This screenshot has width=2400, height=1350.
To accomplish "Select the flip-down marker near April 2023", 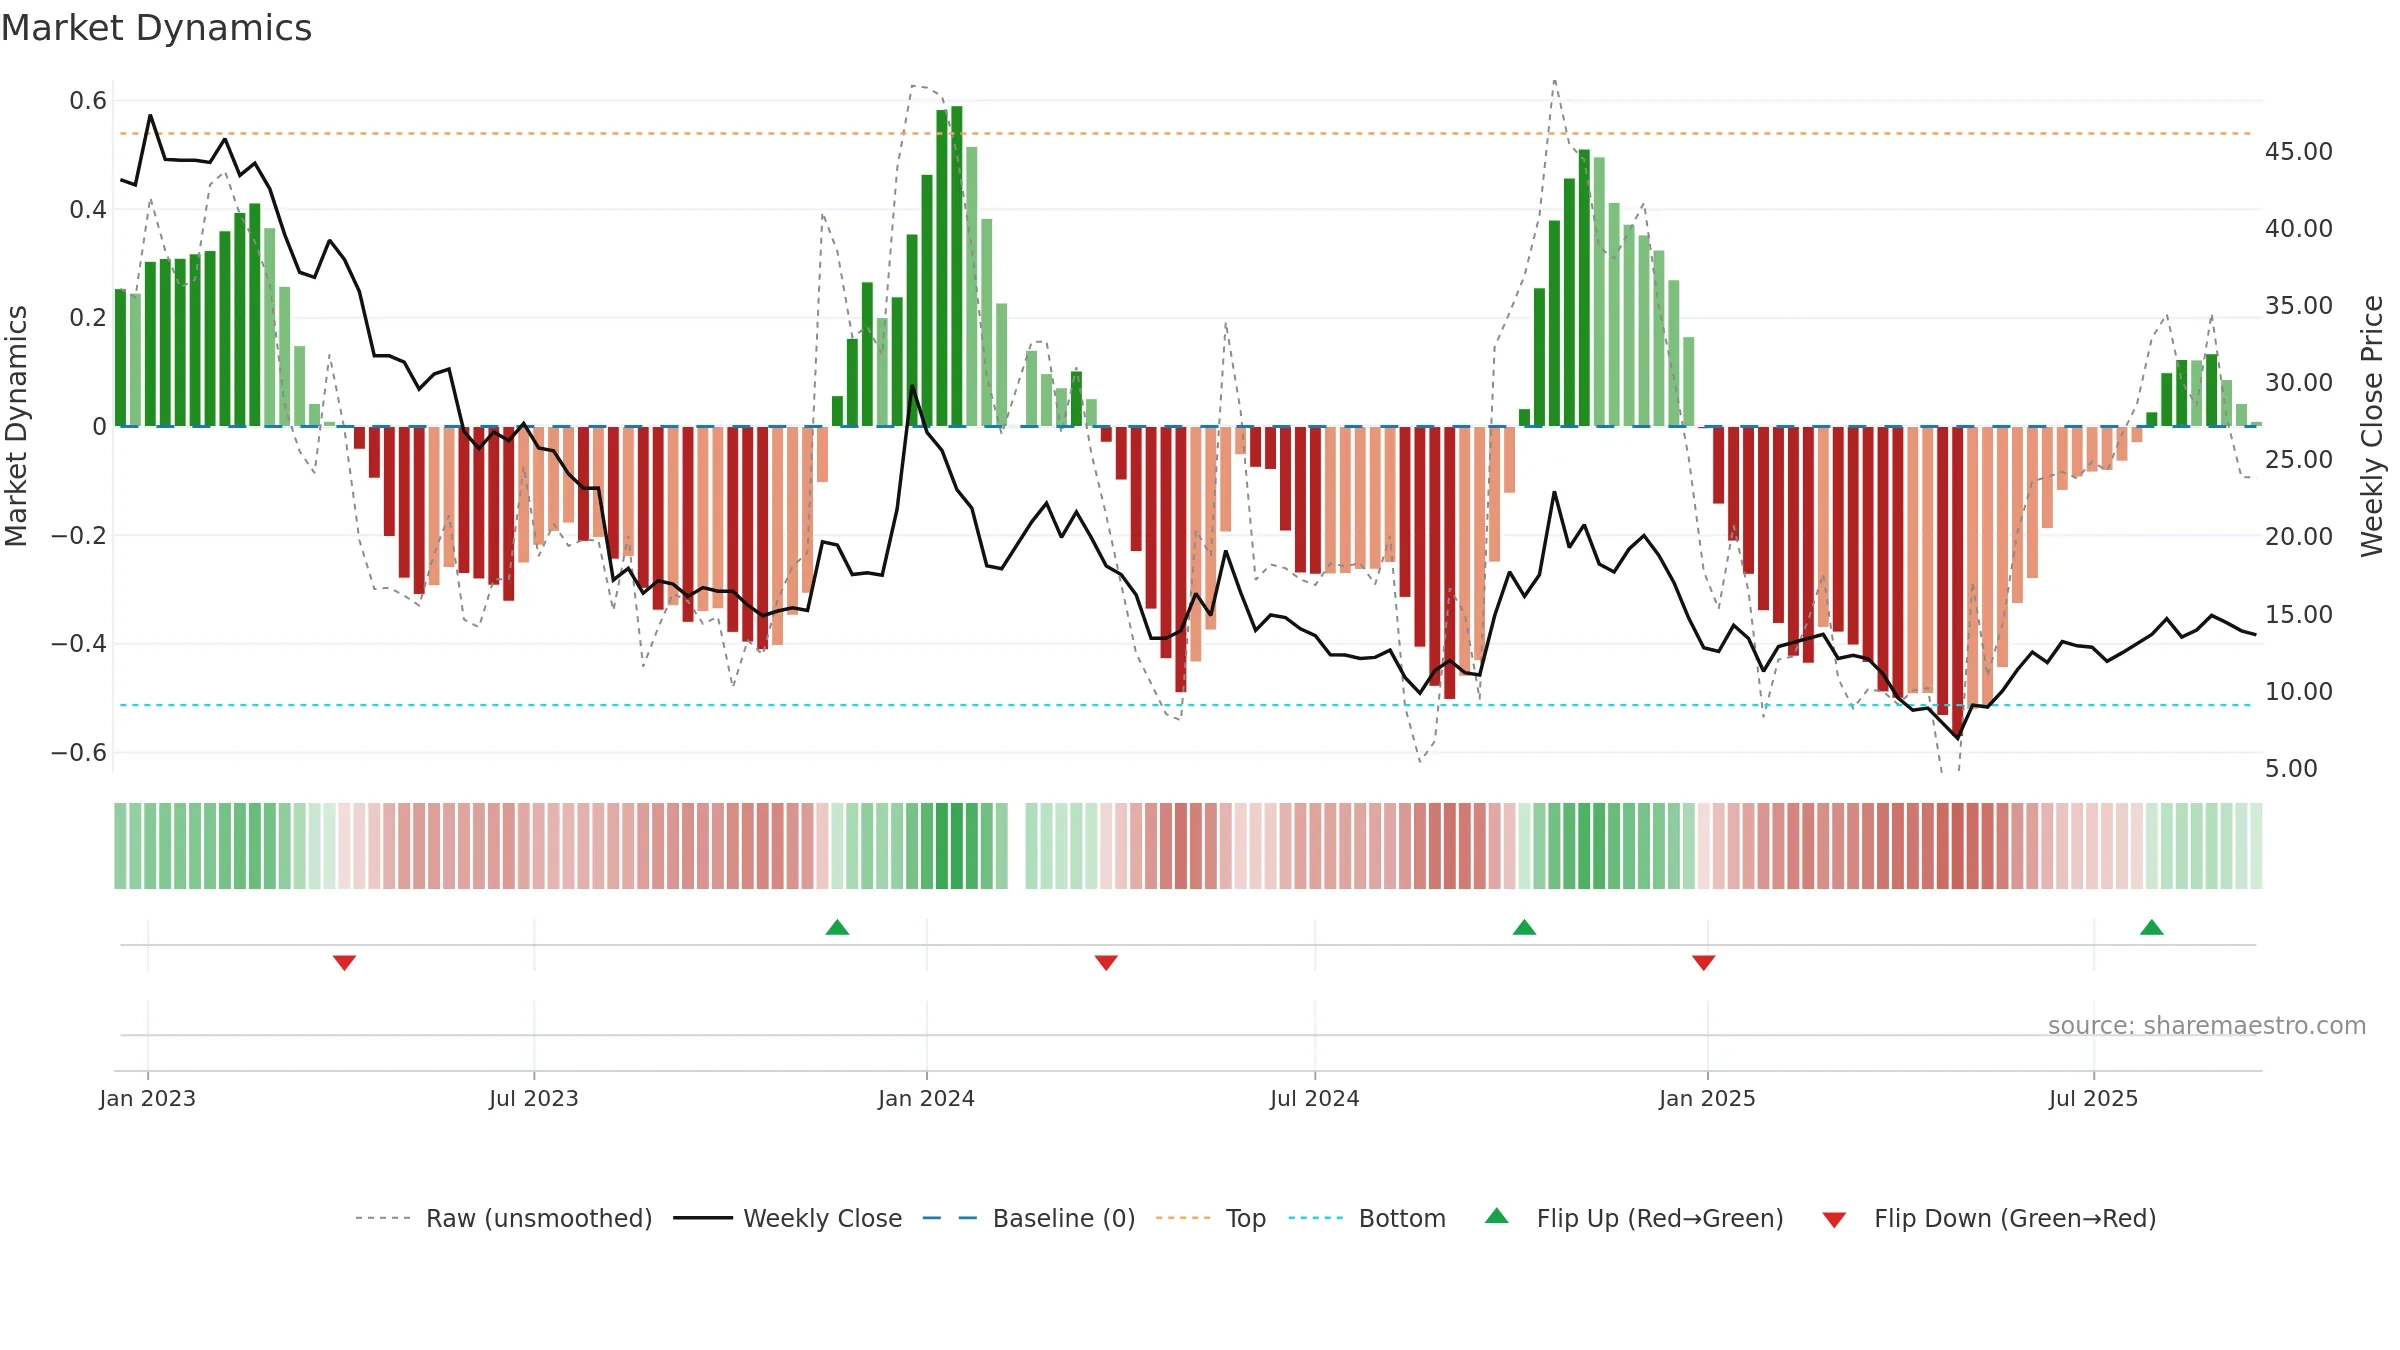I will [344, 962].
